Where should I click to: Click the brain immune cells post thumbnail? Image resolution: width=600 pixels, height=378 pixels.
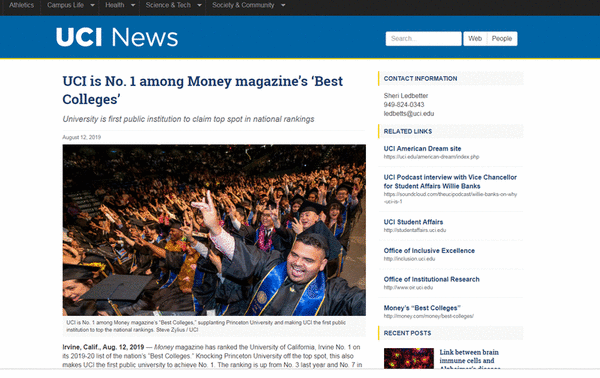[x=409, y=358]
